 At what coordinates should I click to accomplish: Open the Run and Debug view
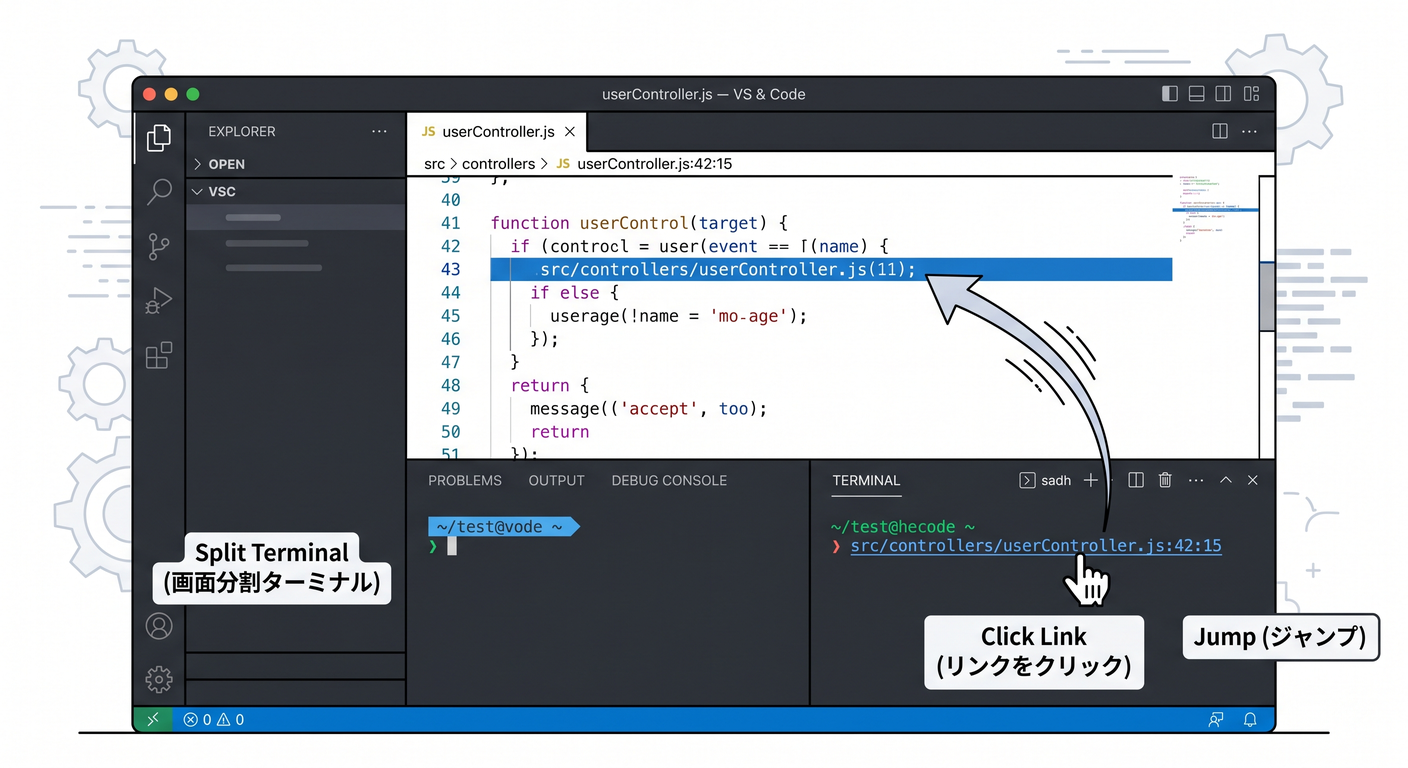coord(159,300)
